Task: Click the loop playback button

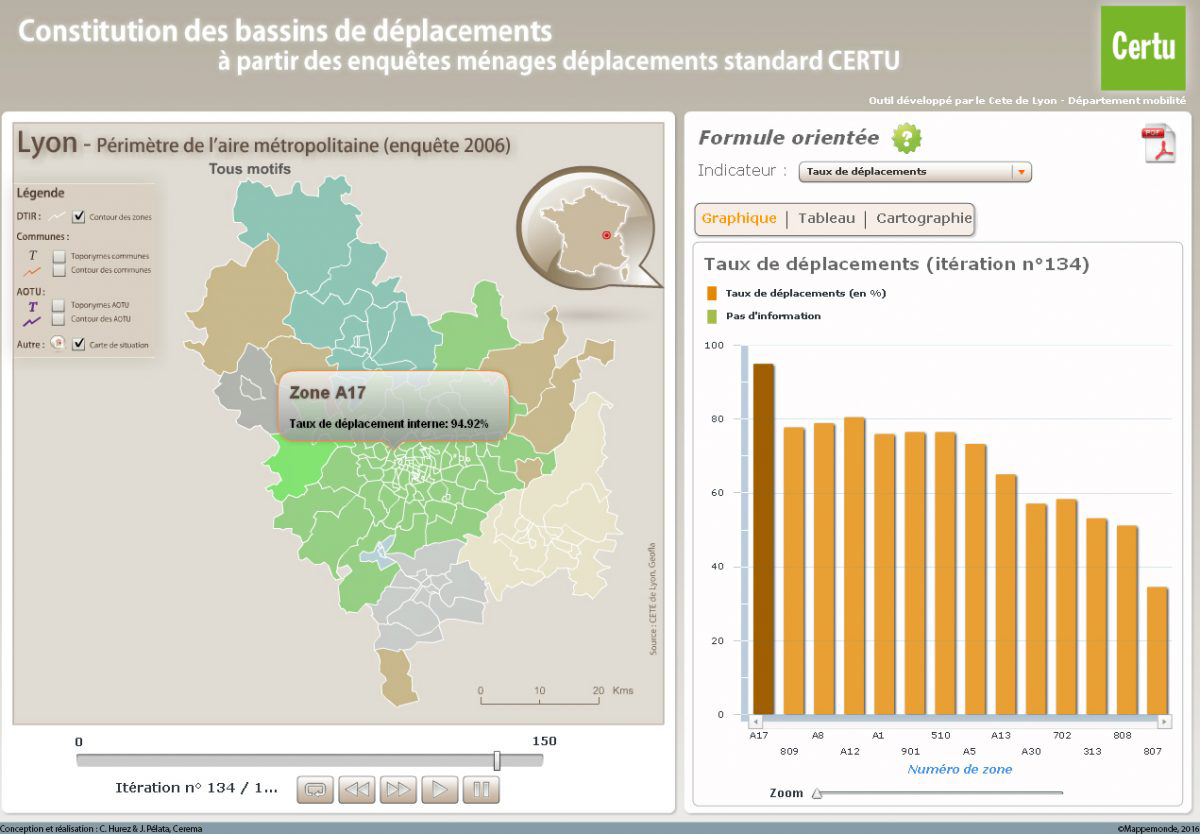Action: tap(315, 789)
